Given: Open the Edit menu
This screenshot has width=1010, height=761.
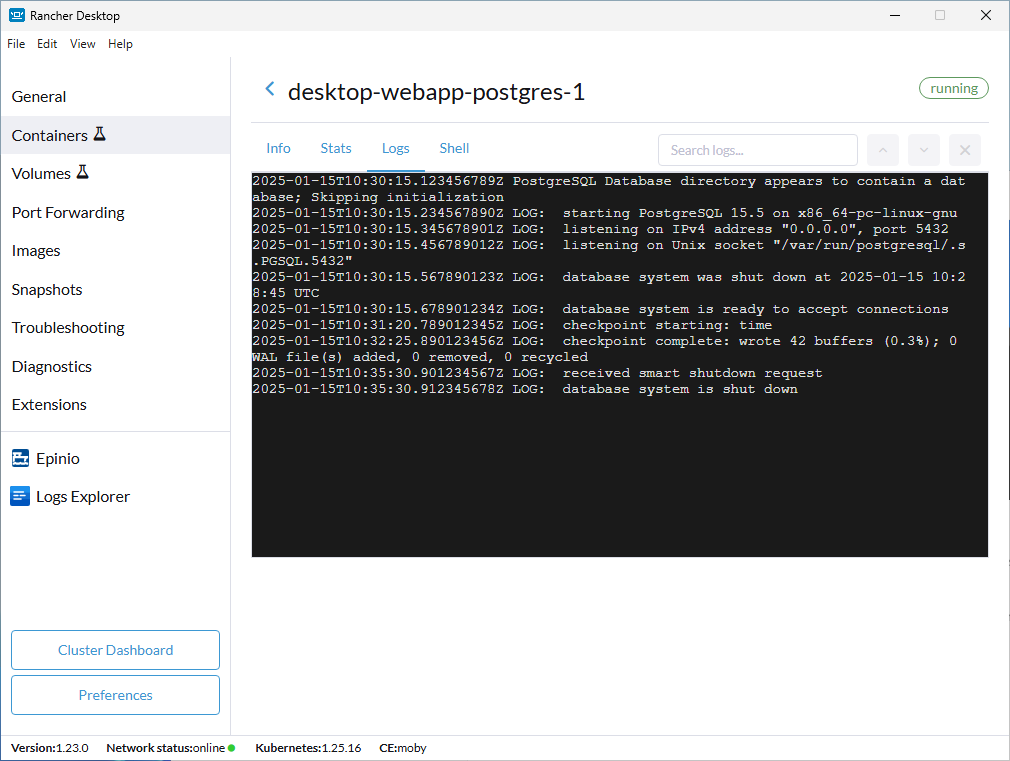Looking at the screenshot, I should point(47,44).
